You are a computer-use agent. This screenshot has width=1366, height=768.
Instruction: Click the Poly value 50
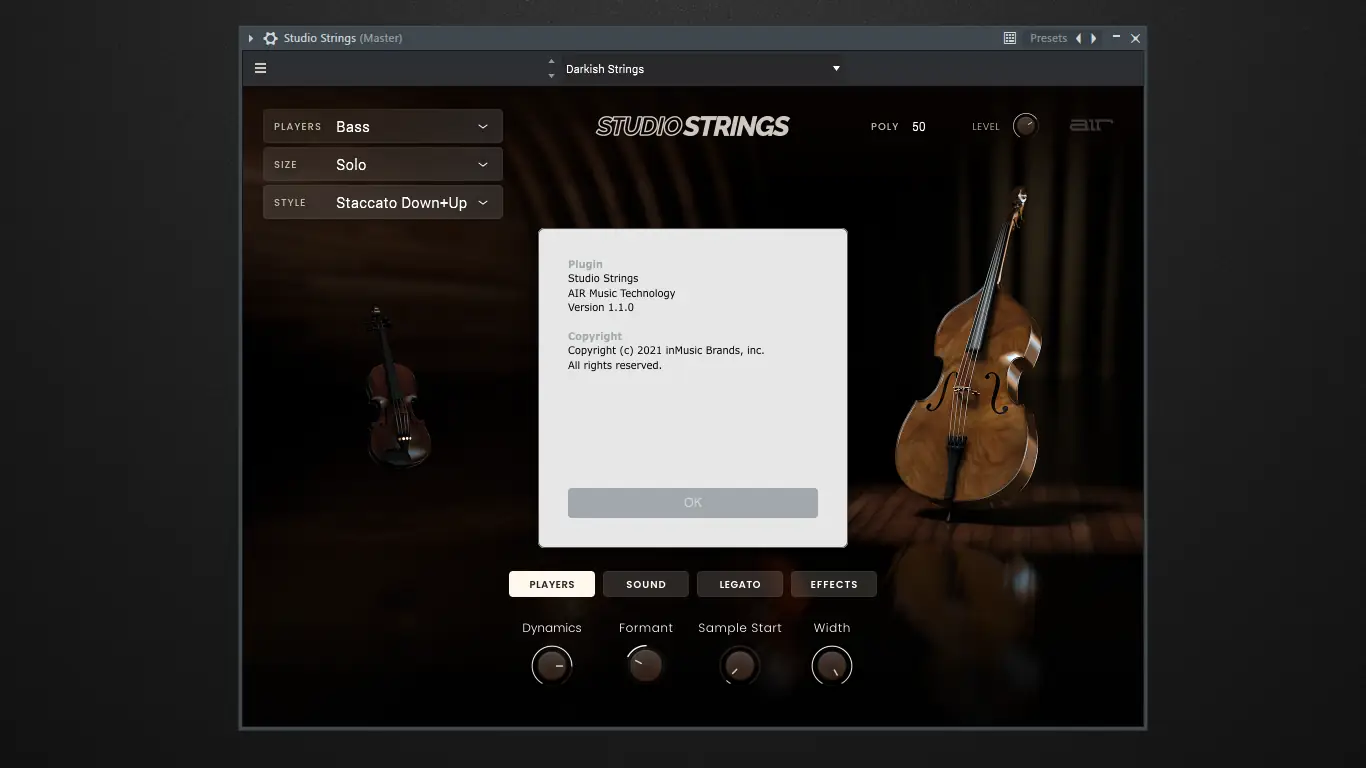(x=919, y=127)
